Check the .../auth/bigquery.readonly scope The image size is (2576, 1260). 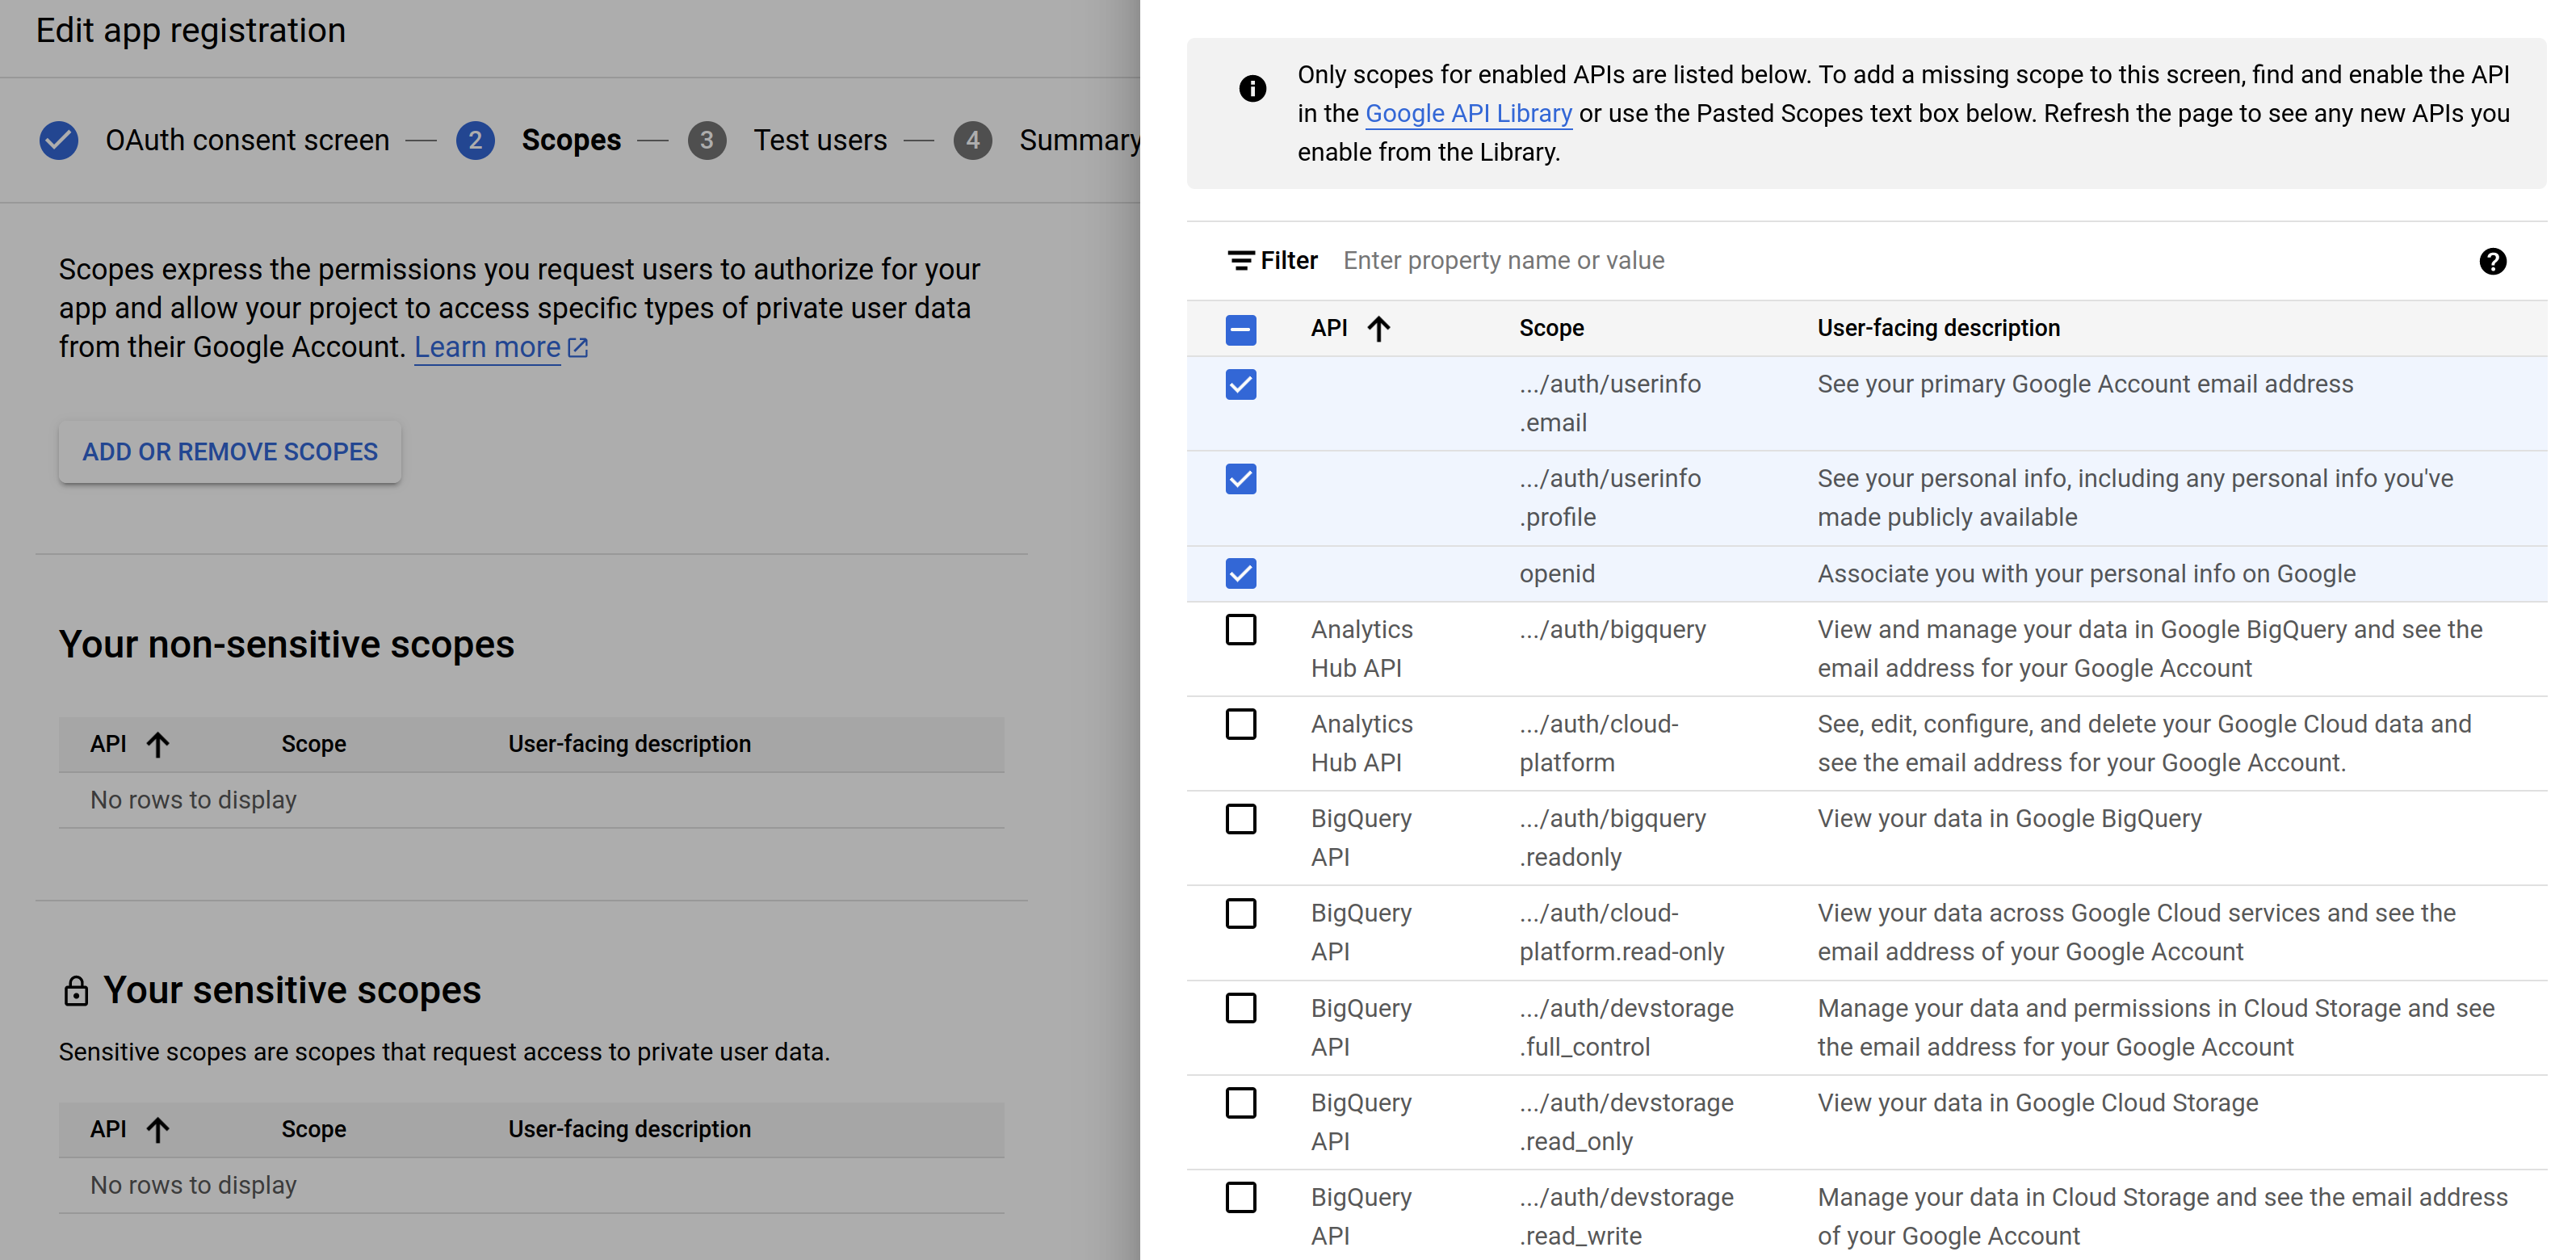pyautogui.click(x=1241, y=818)
